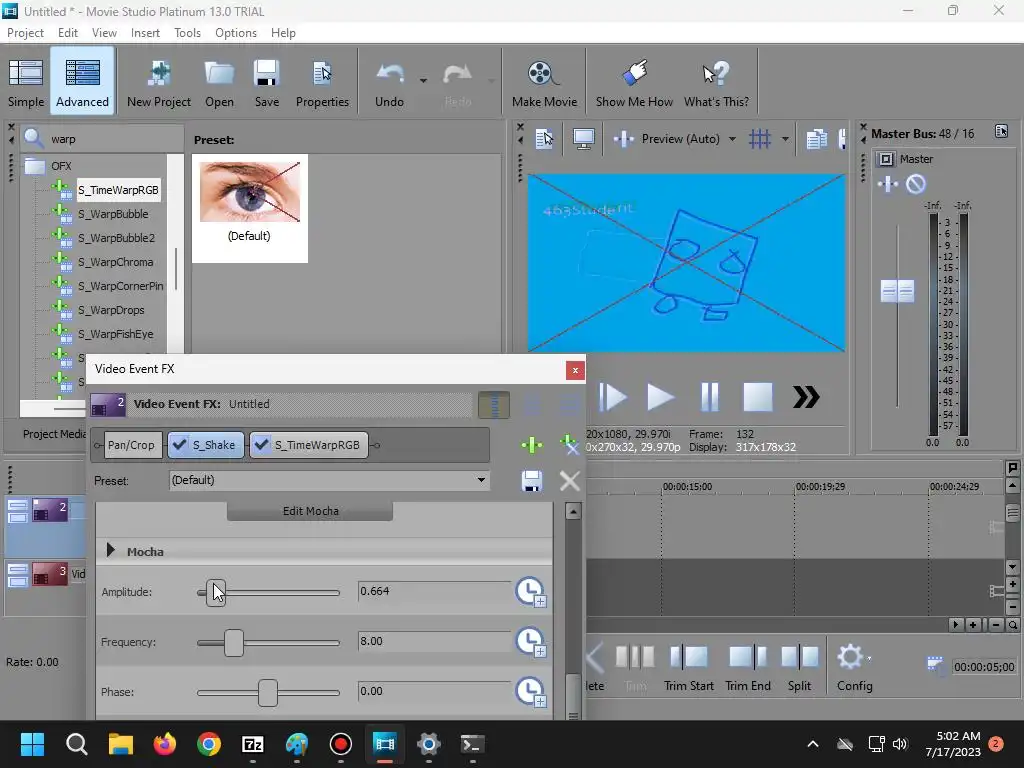This screenshot has width=1024, height=768.
Task: Adjust the Amplitude slider
Action: [216, 593]
